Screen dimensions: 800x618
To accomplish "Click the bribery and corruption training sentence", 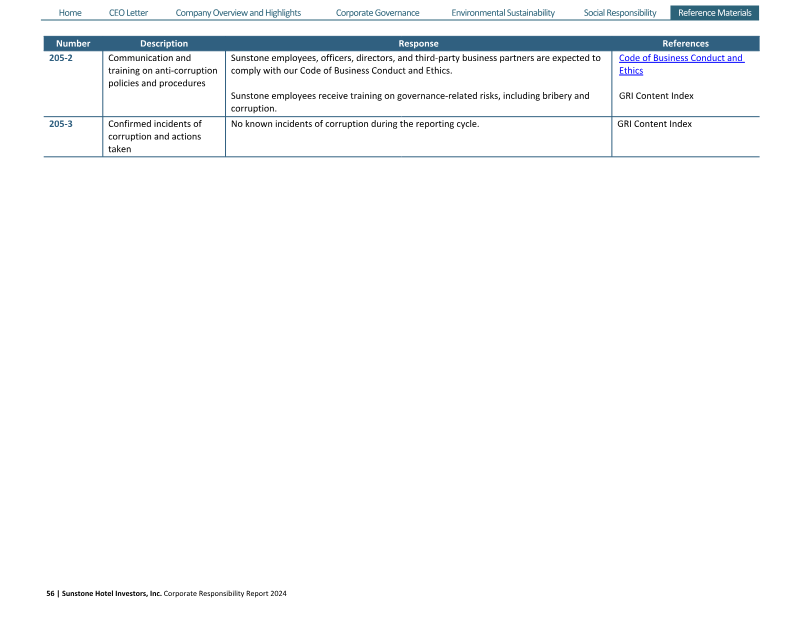I will (x=410, y=102).
